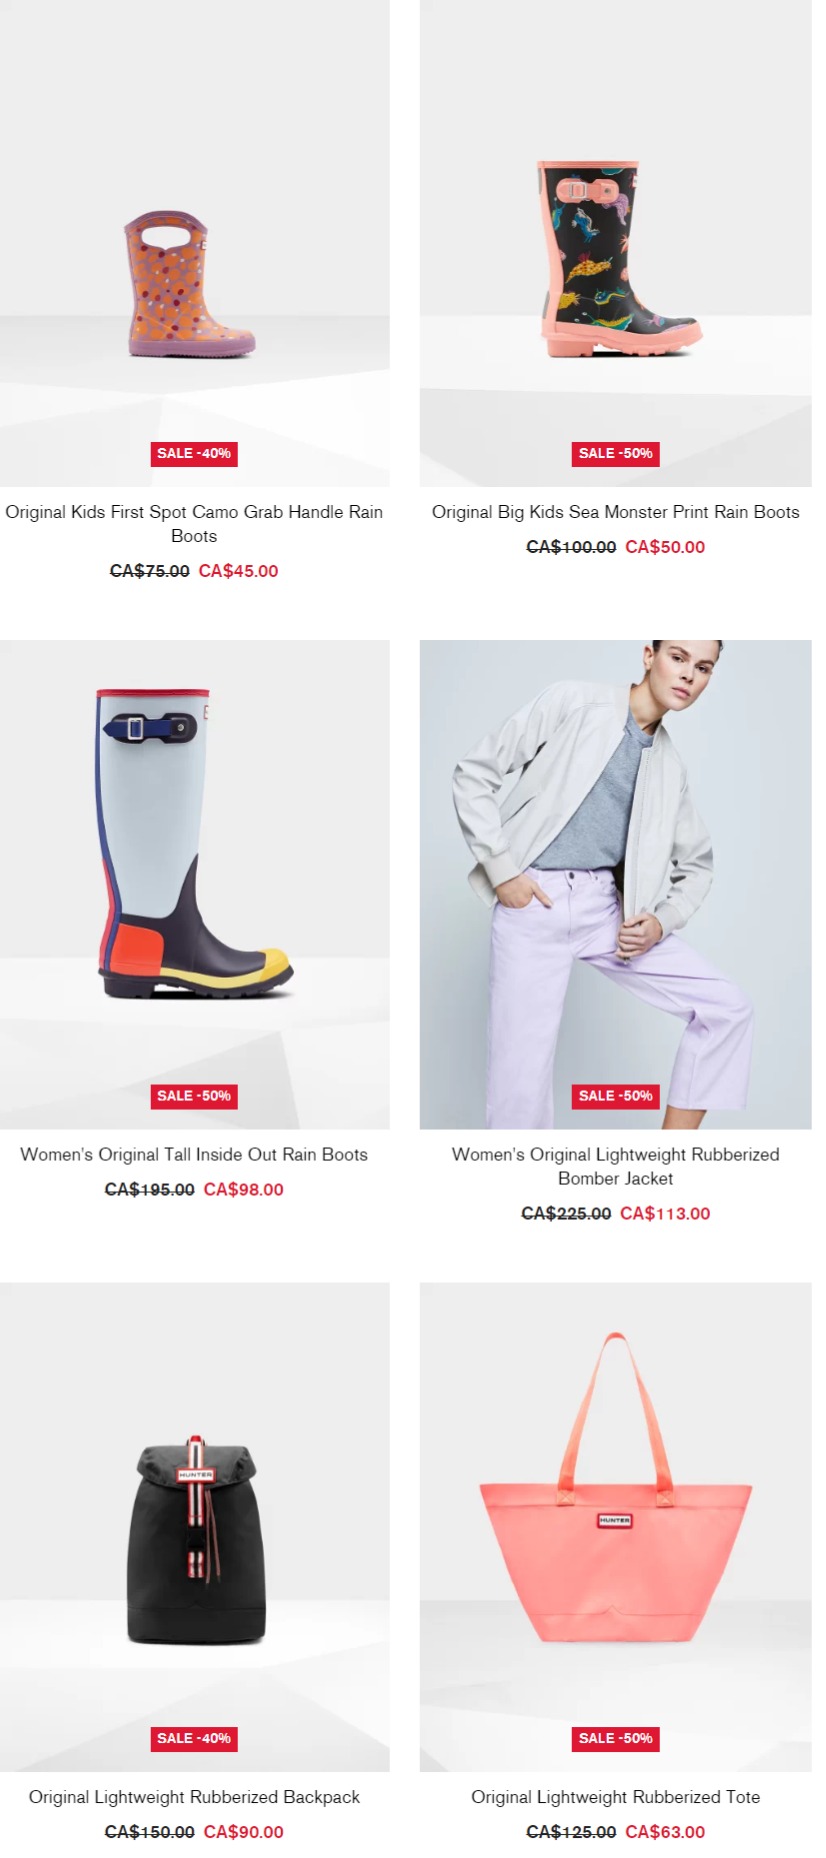The image size is (826, 1858).
Task: Open the orange spot camo kids boot image
Action: (194, 243)
